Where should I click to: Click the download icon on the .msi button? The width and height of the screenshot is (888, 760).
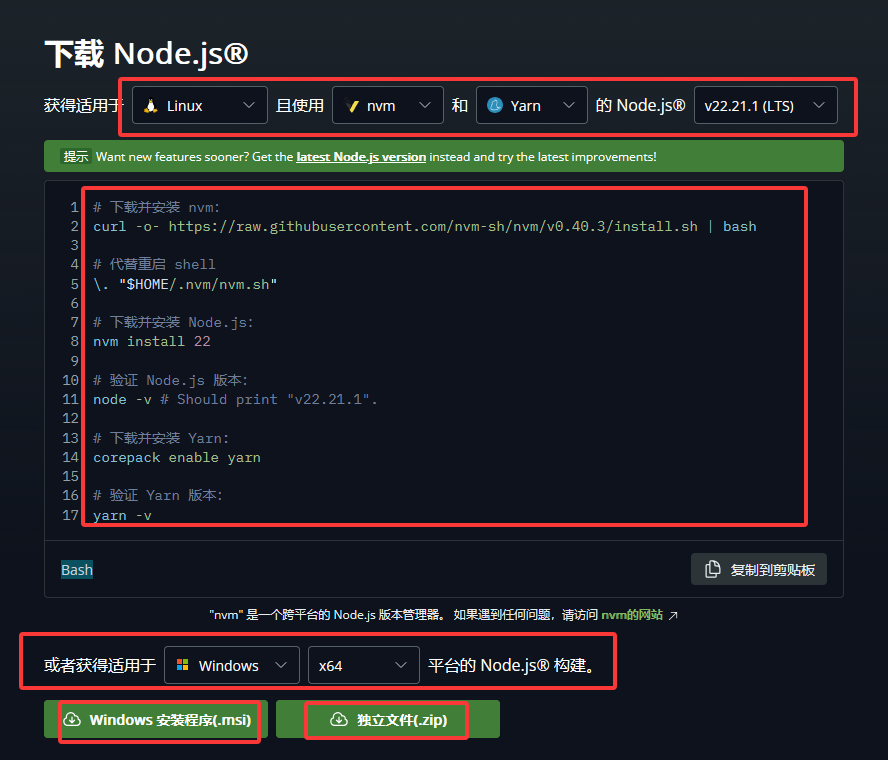(x=71, y=719)
